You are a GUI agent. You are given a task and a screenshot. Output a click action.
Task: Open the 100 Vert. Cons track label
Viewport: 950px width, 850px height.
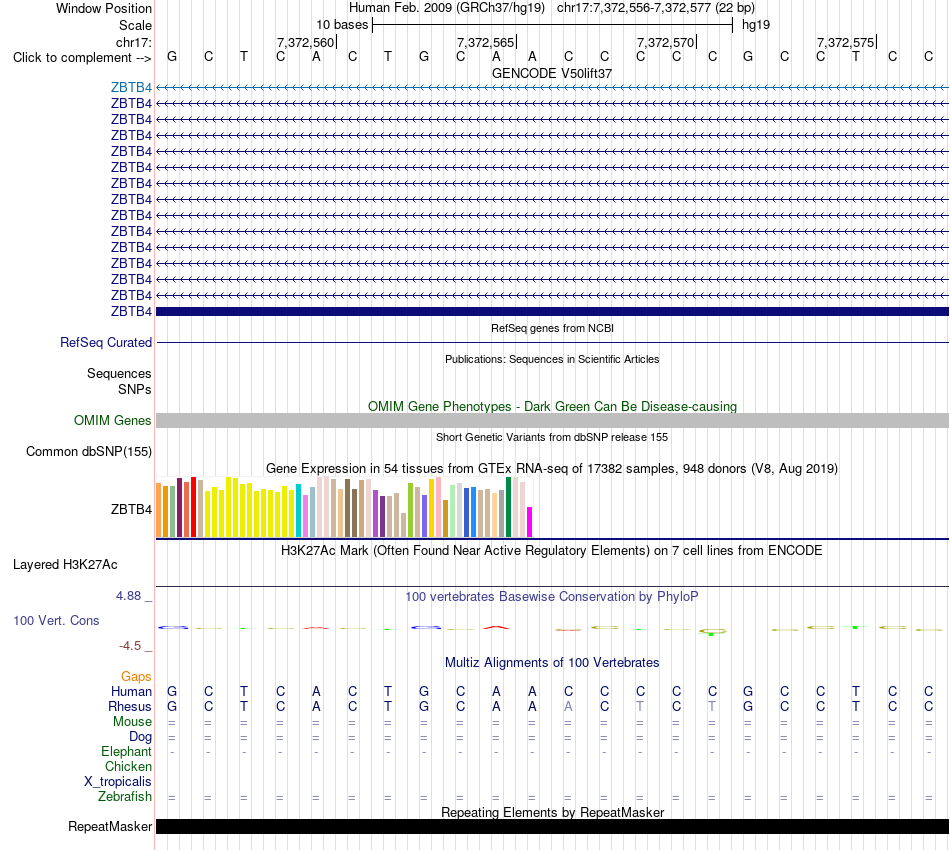pyautogui.click(x=56, y=620)
